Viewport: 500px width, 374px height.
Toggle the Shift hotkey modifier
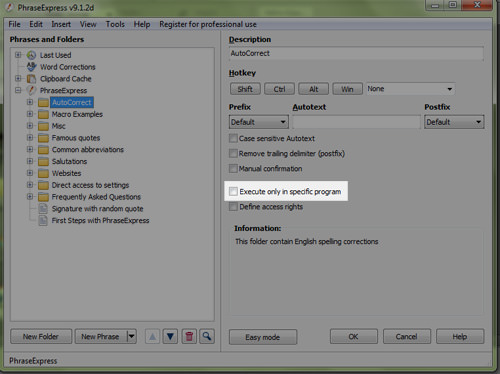click(245, 89)
